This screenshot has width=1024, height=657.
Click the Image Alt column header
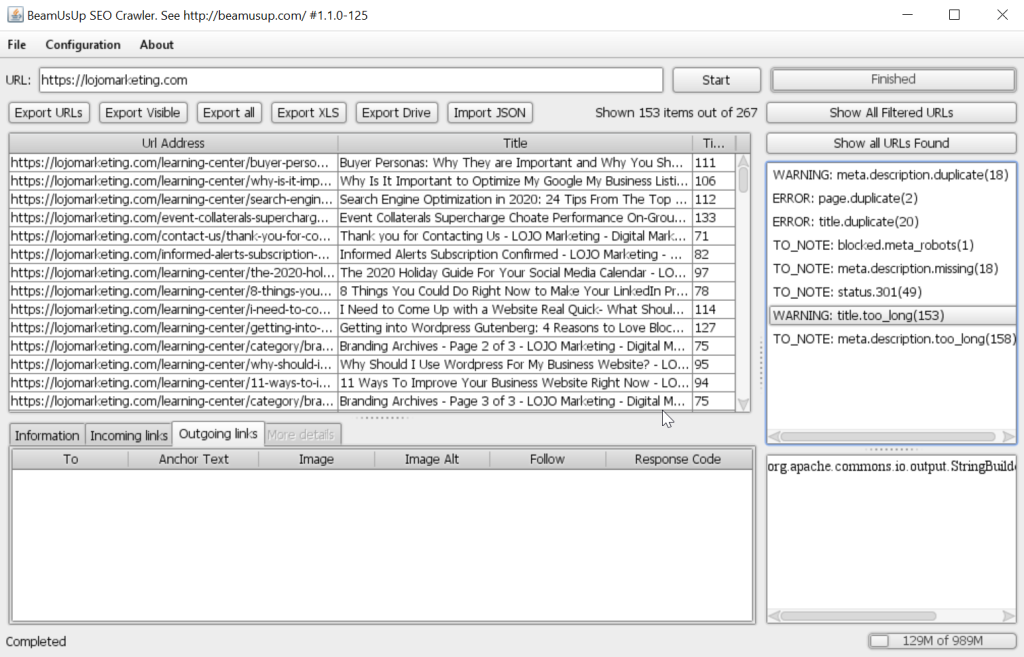tap(432, 459)
